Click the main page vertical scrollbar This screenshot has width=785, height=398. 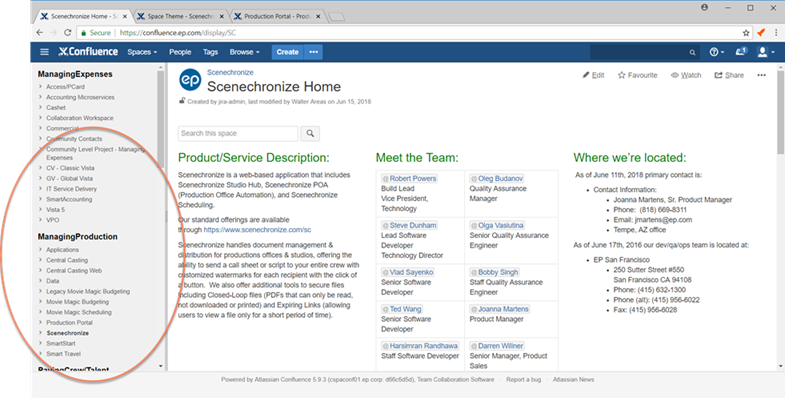(780, 113)
